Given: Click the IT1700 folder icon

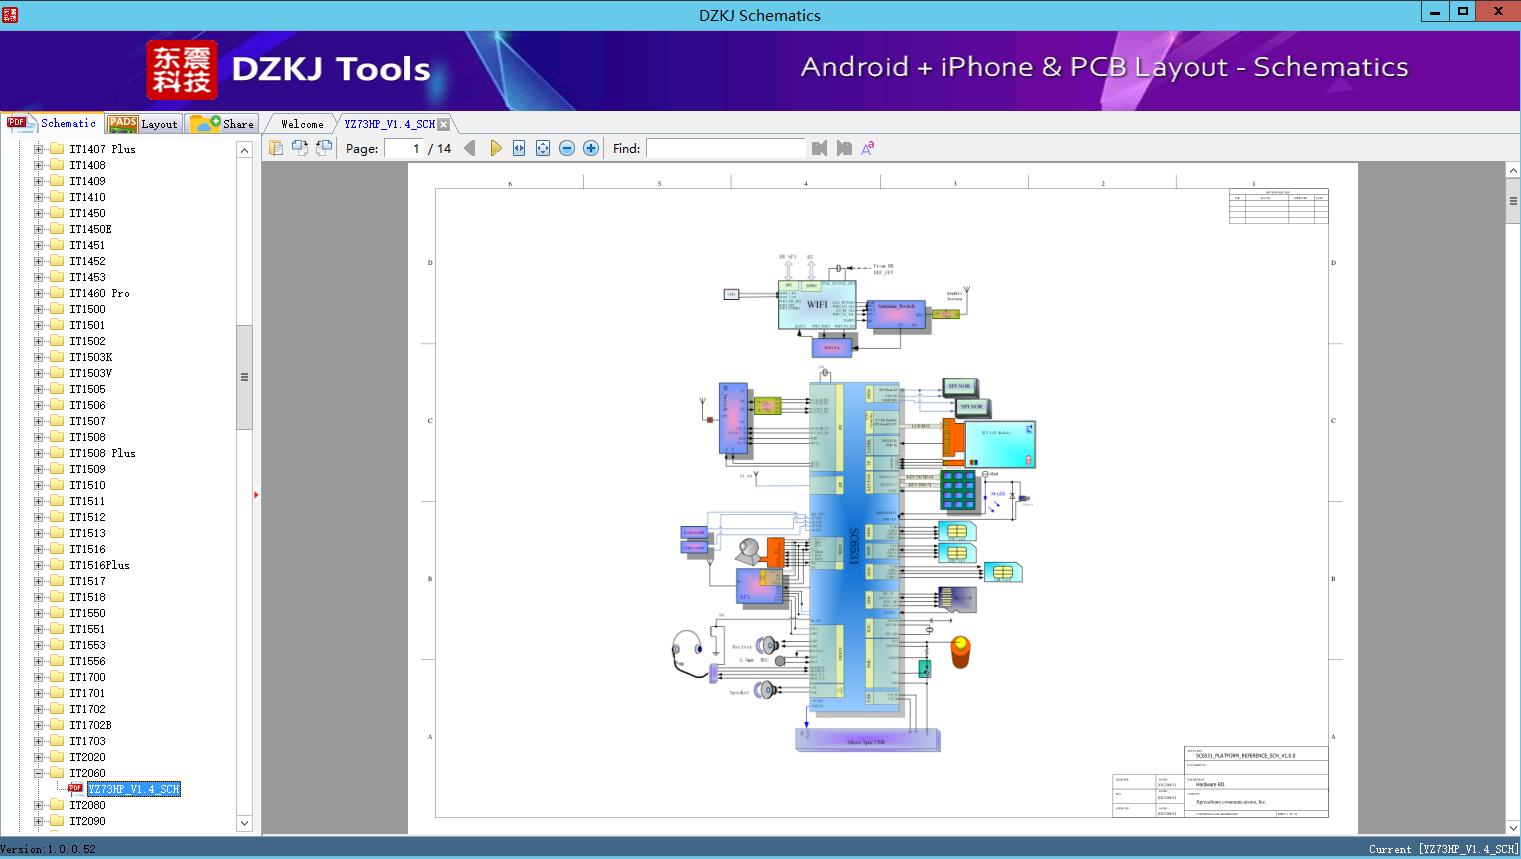Looking at the screenshot, I should [x=56, y=677].
